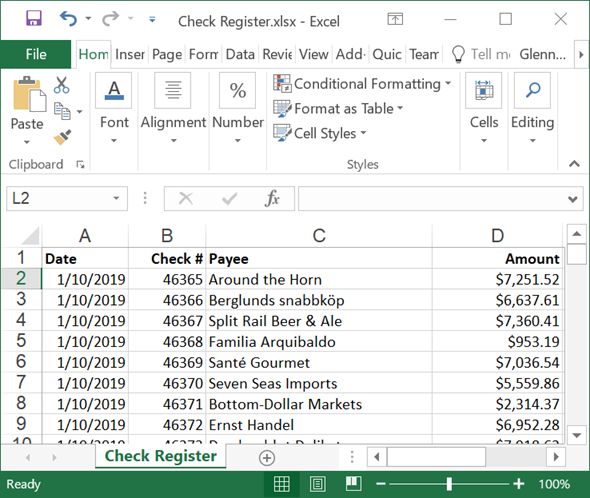Viewport: 590px width, 498px height.
Task: Expand the Number group button
Action: (238, 108)
